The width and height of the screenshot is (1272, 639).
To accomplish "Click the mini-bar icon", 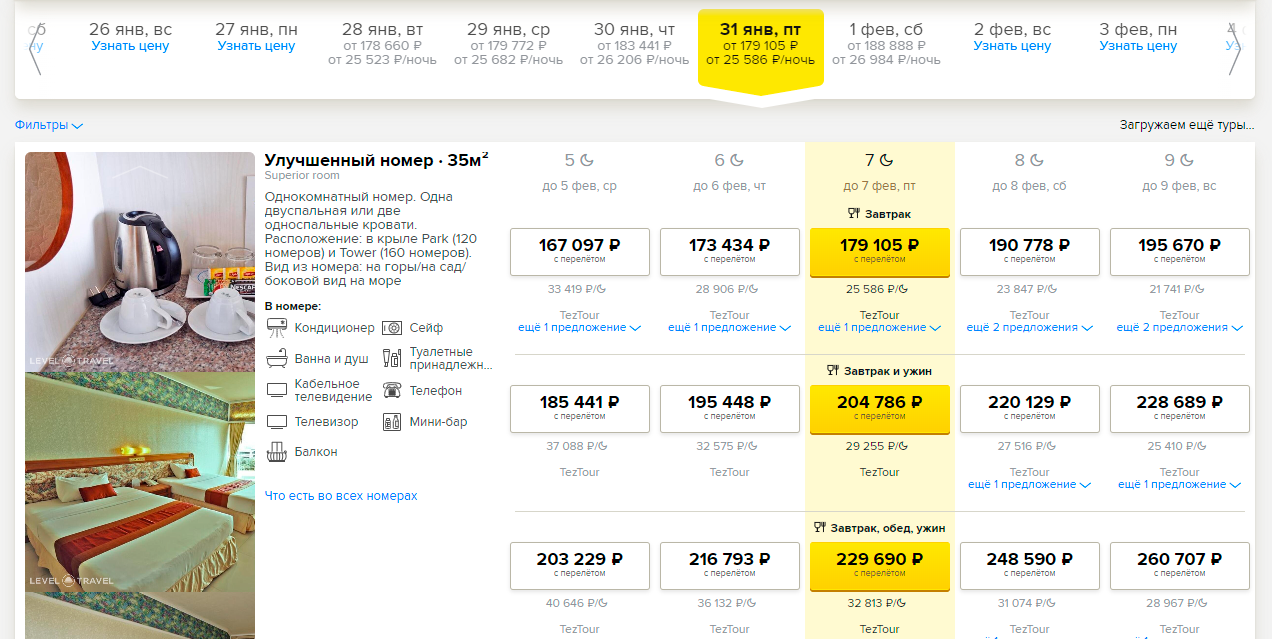I will point(392,422).
